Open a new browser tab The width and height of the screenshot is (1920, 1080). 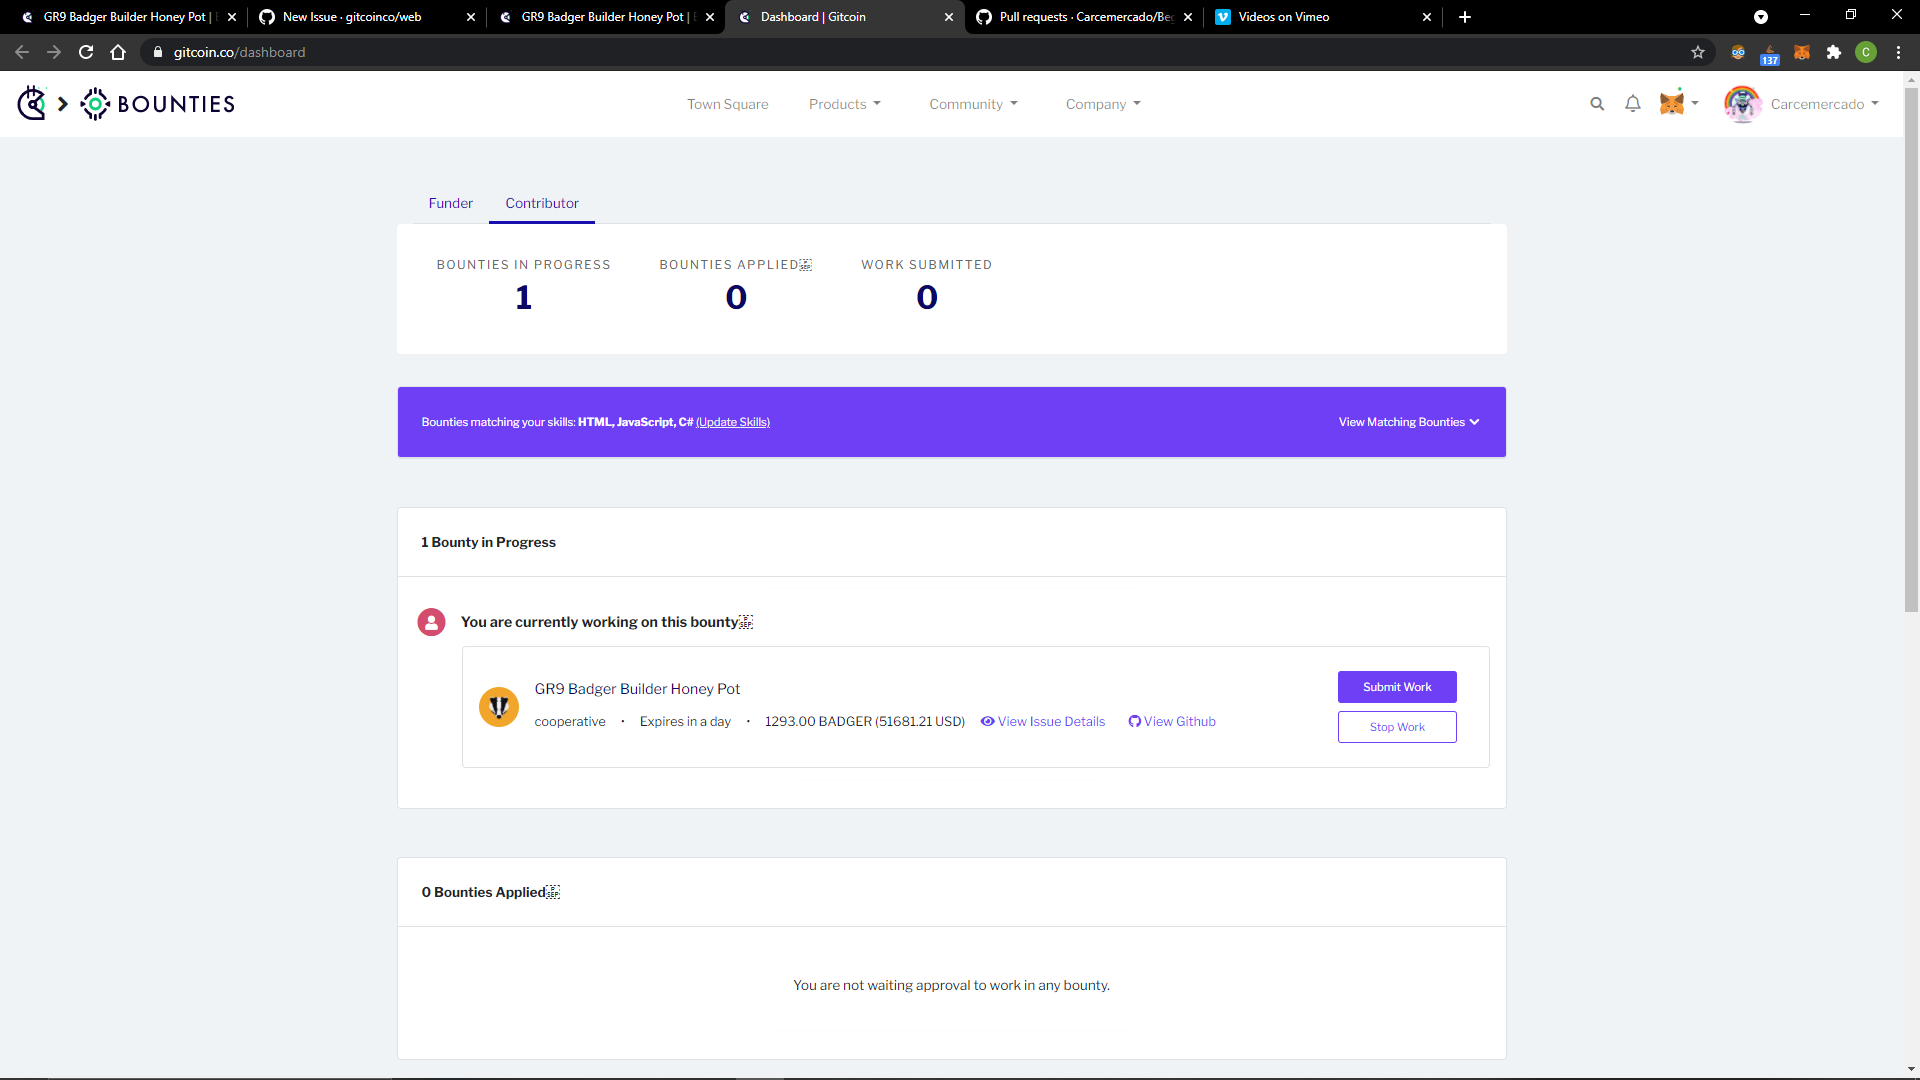tap(1465, 17)
